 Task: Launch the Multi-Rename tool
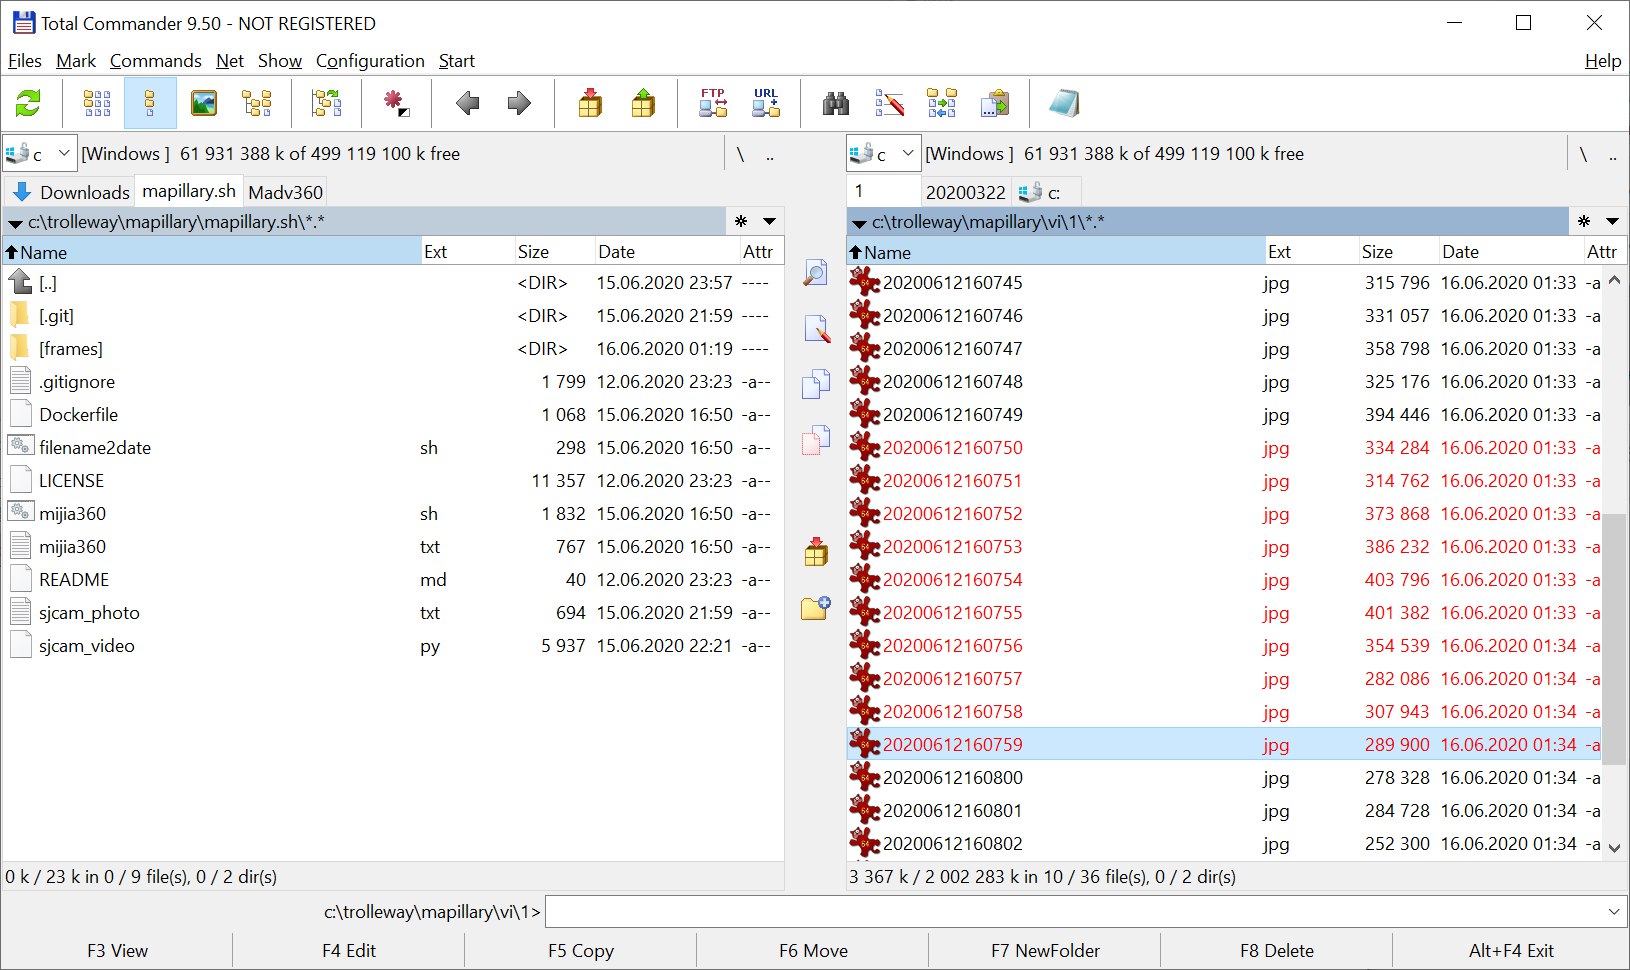[889, 103]
